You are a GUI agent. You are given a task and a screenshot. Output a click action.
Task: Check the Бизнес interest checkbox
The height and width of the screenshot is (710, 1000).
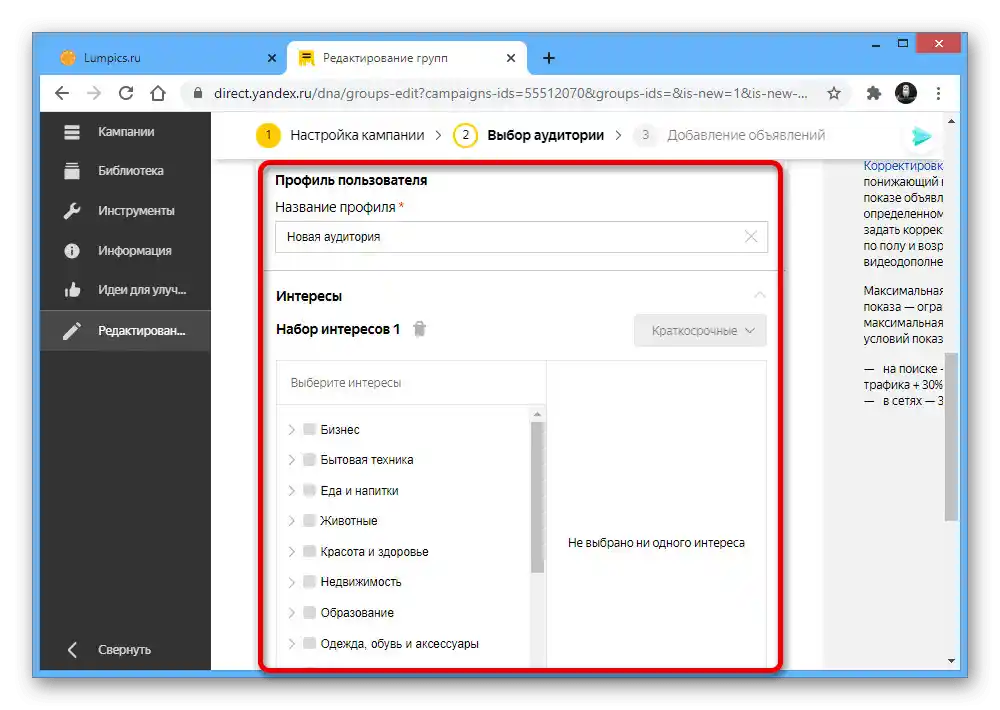(x=309, y=429)
